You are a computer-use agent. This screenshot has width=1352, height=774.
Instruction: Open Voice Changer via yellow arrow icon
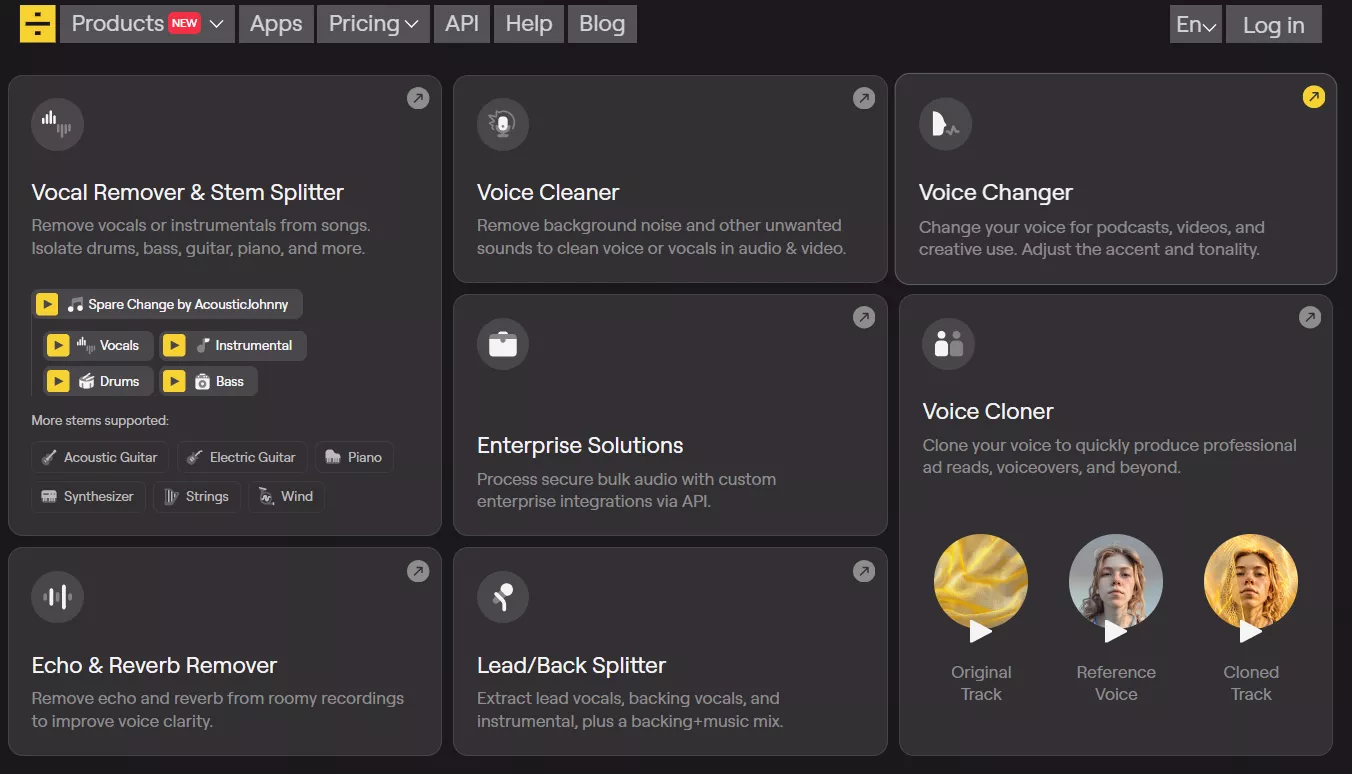pos(1314,97)
